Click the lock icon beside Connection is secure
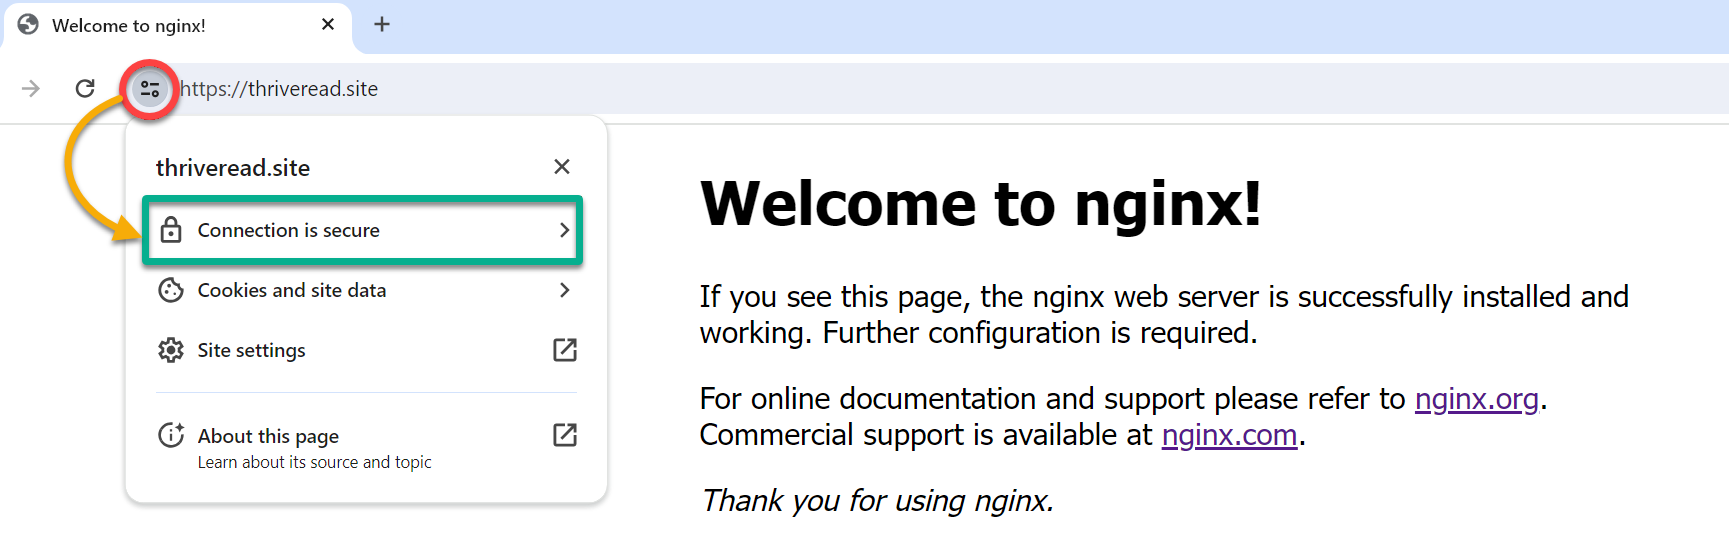Image resolution: width=1729 pixels, height=543 pixels. click(171, 230)
